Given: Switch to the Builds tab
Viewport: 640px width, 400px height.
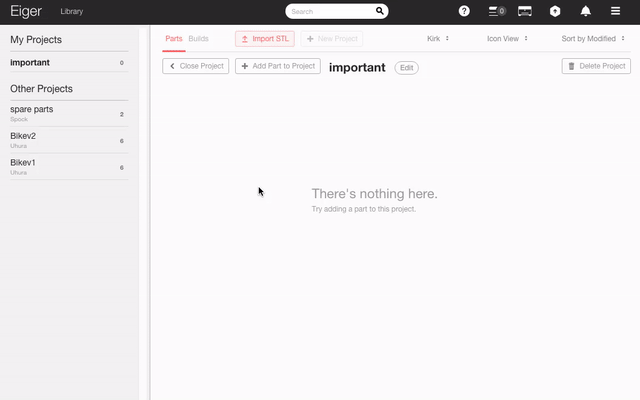Looking at the screenshot, I should pos(198,39).
